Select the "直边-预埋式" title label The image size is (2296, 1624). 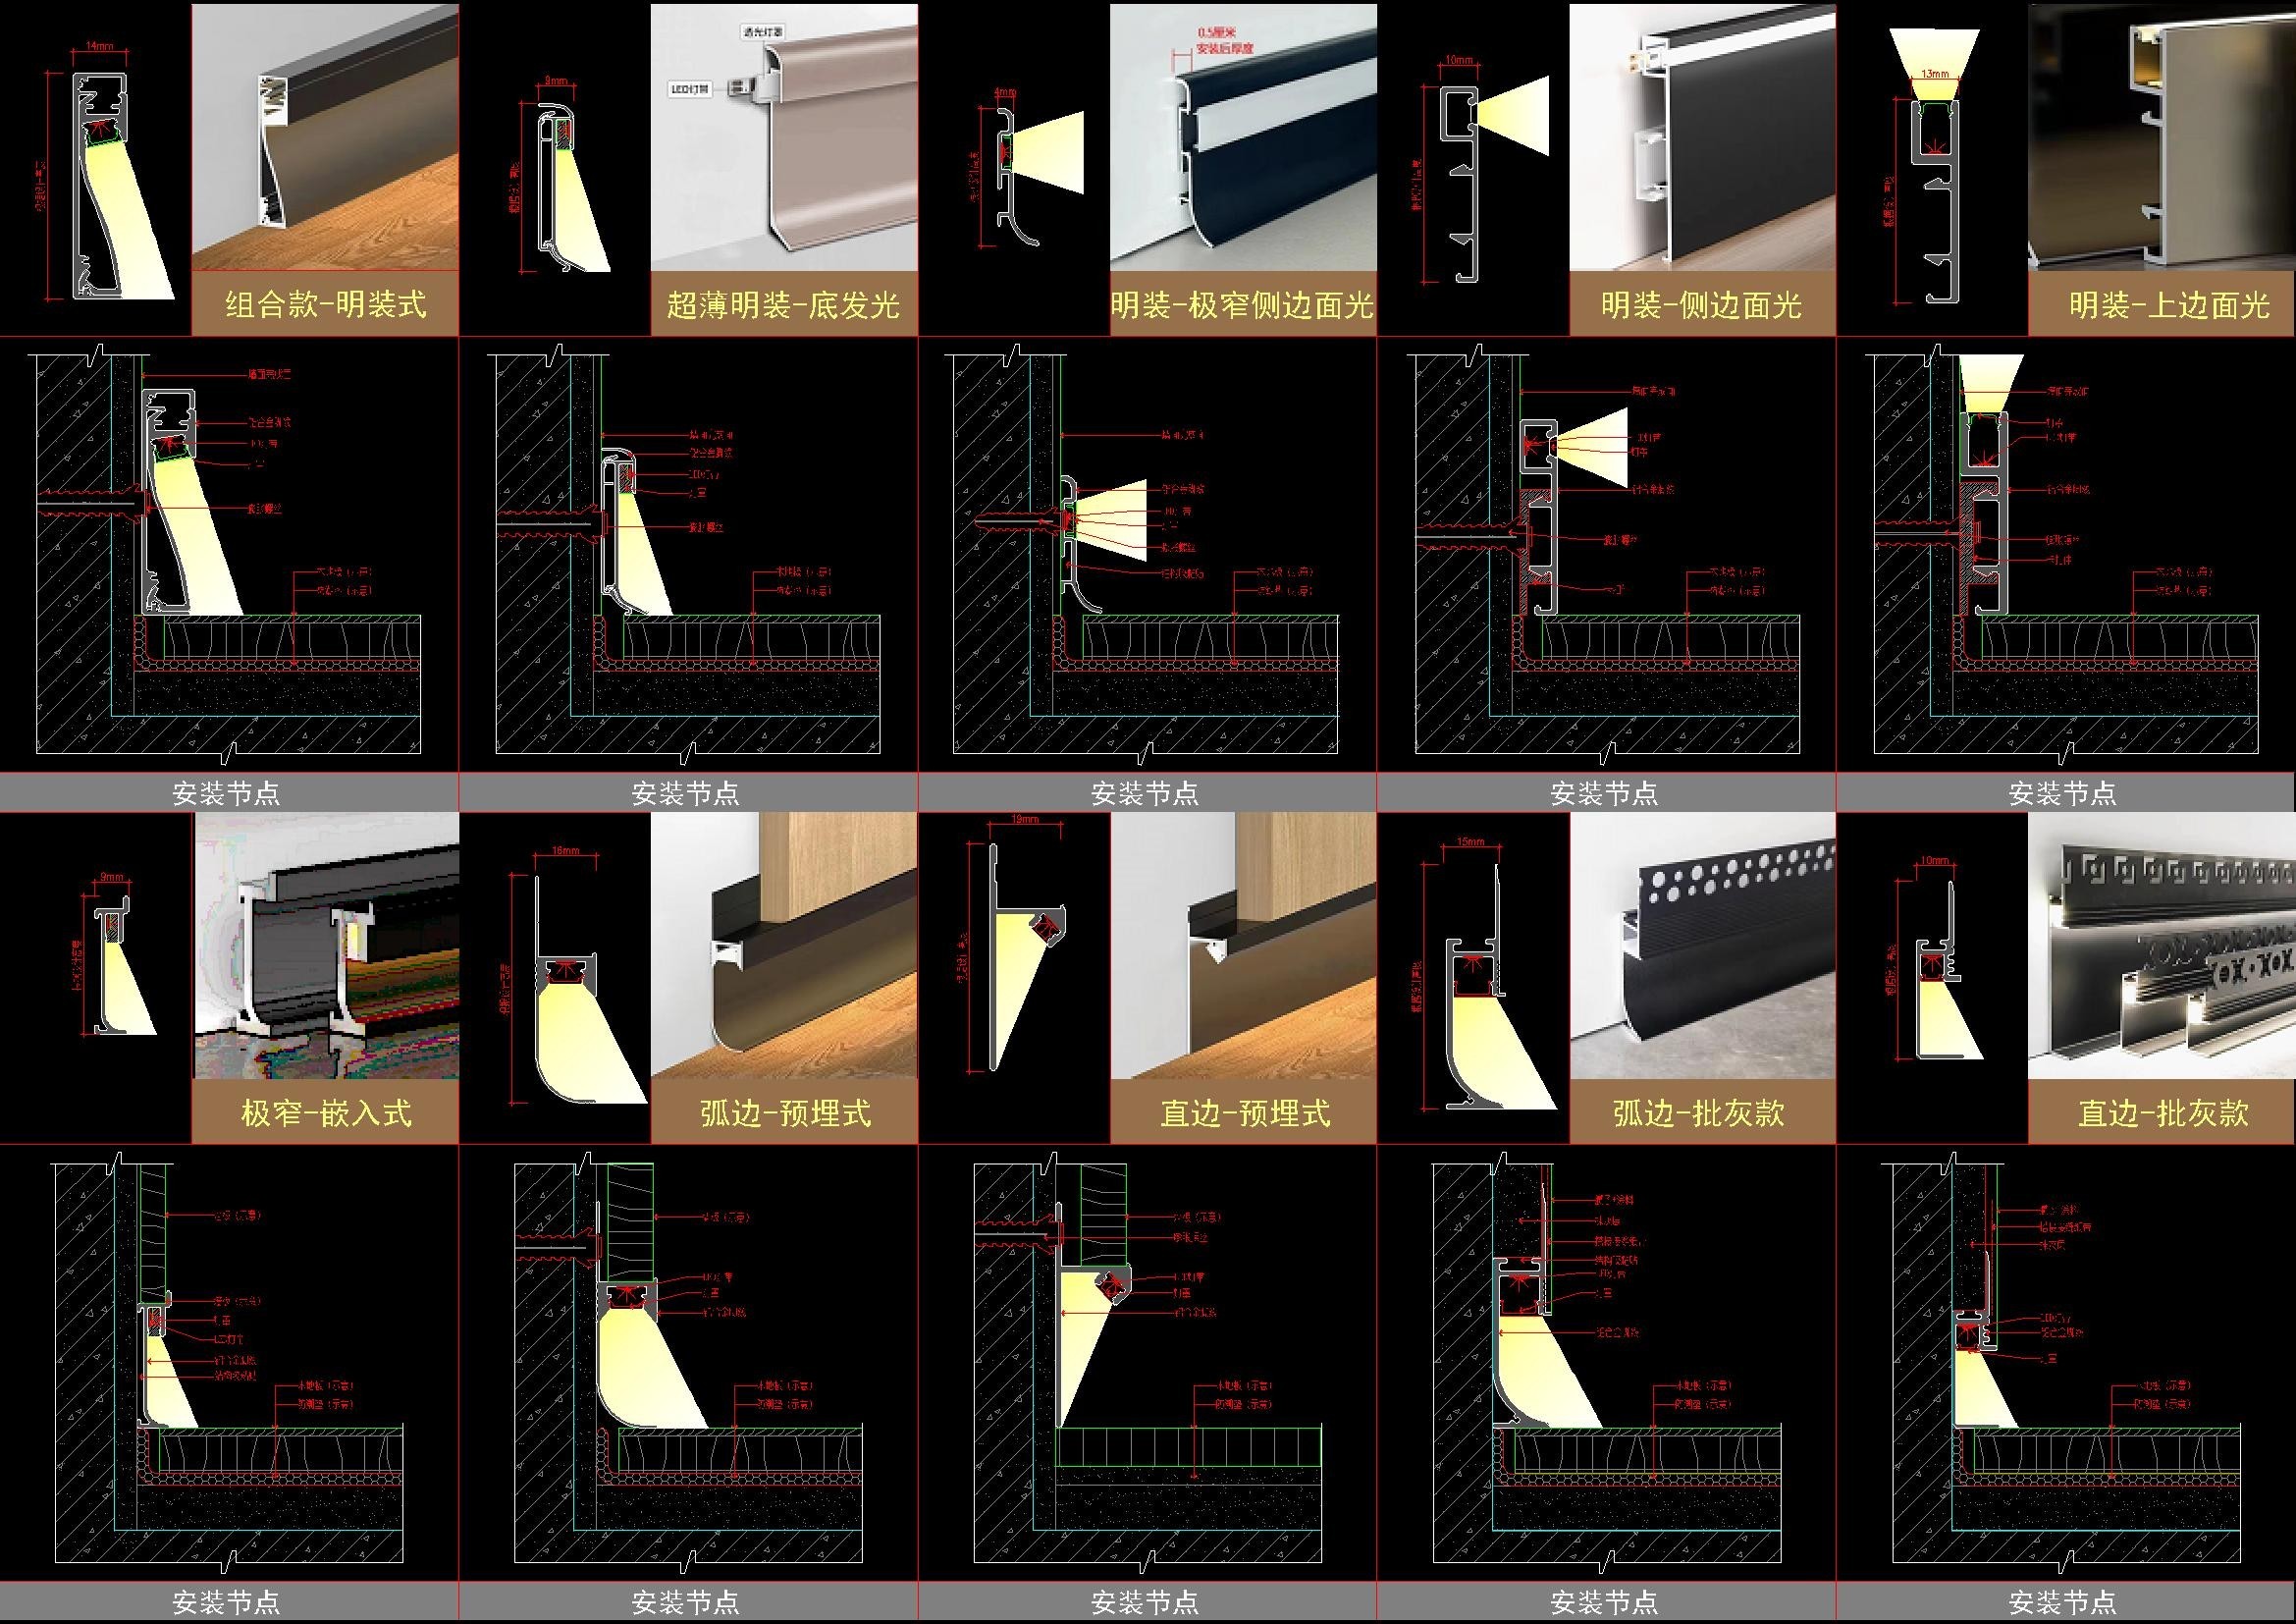tap(1244, 1113)
